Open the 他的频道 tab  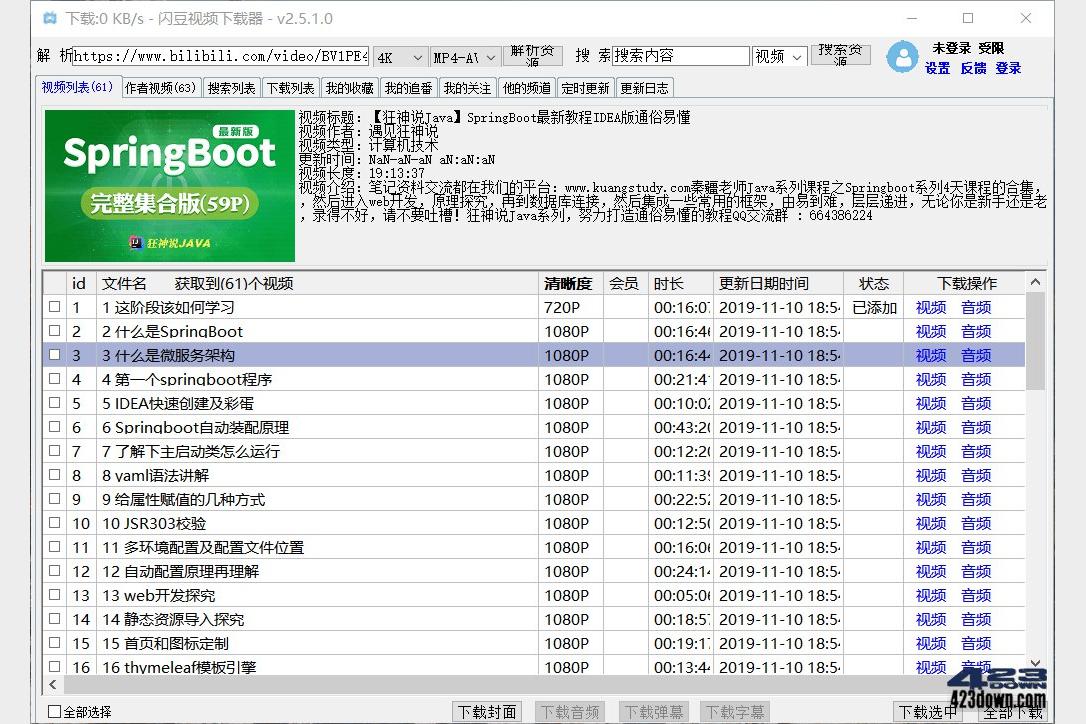(526, 88)
